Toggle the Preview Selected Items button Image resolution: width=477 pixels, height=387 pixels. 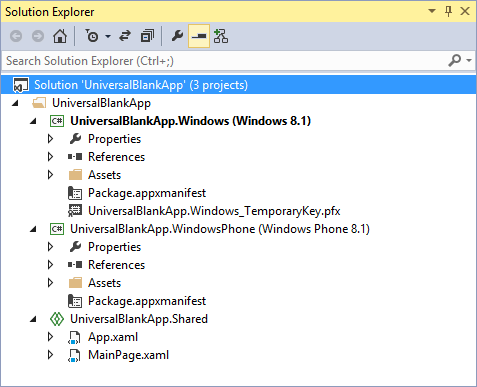click(x=199, y=36)
